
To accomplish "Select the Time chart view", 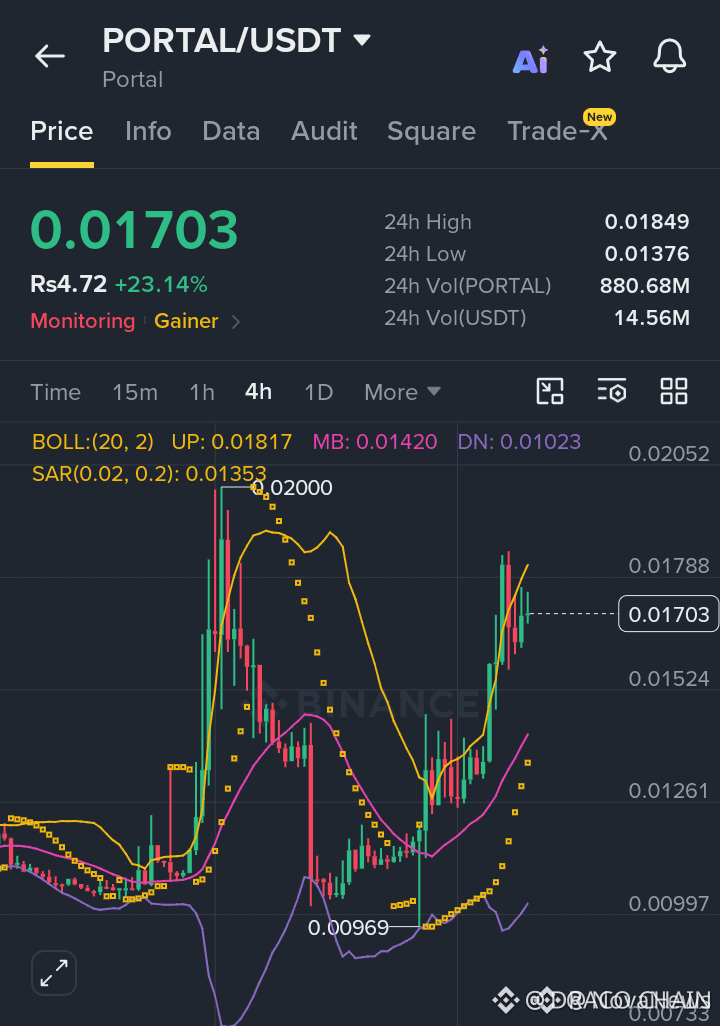I will (x=56, y=392).
